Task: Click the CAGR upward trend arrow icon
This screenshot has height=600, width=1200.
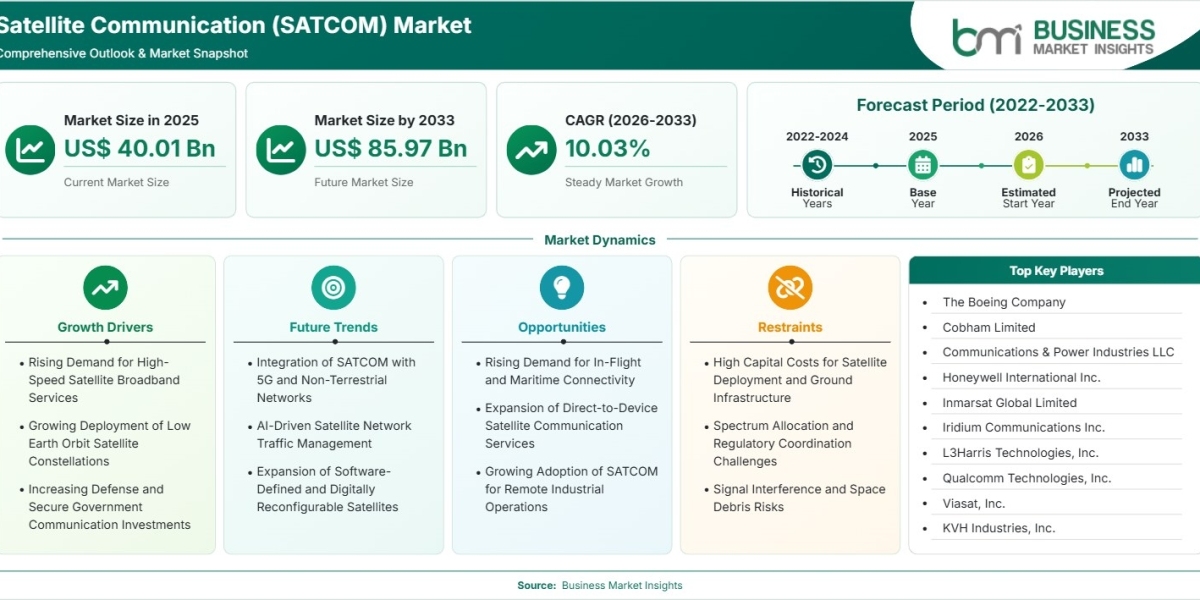Action: [x=532, y=150]
